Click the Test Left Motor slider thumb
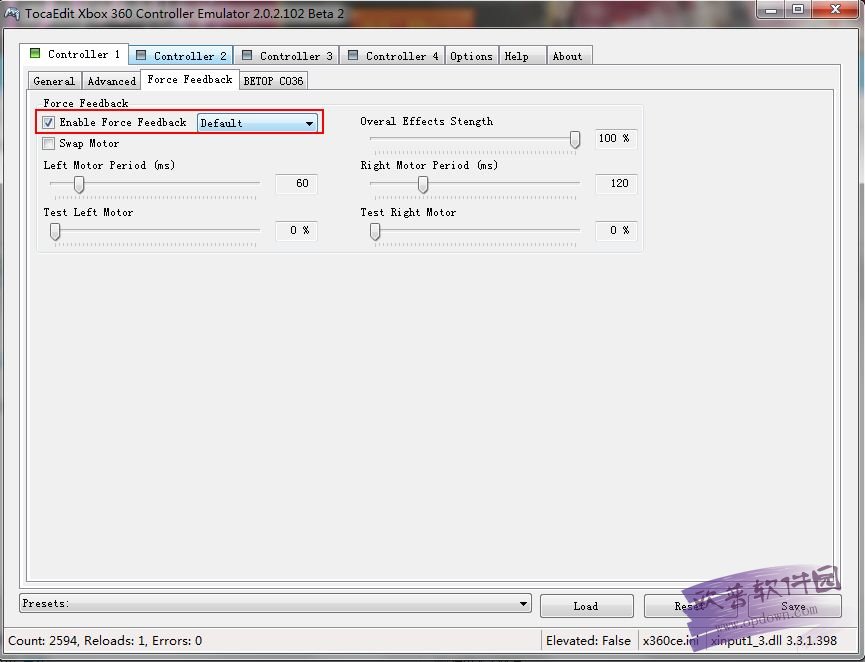865x662 pixels. [x=56, y=231]
